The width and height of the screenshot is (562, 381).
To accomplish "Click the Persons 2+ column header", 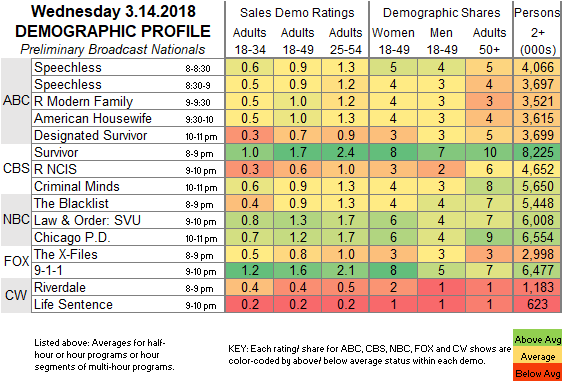I will click(538, 32).
